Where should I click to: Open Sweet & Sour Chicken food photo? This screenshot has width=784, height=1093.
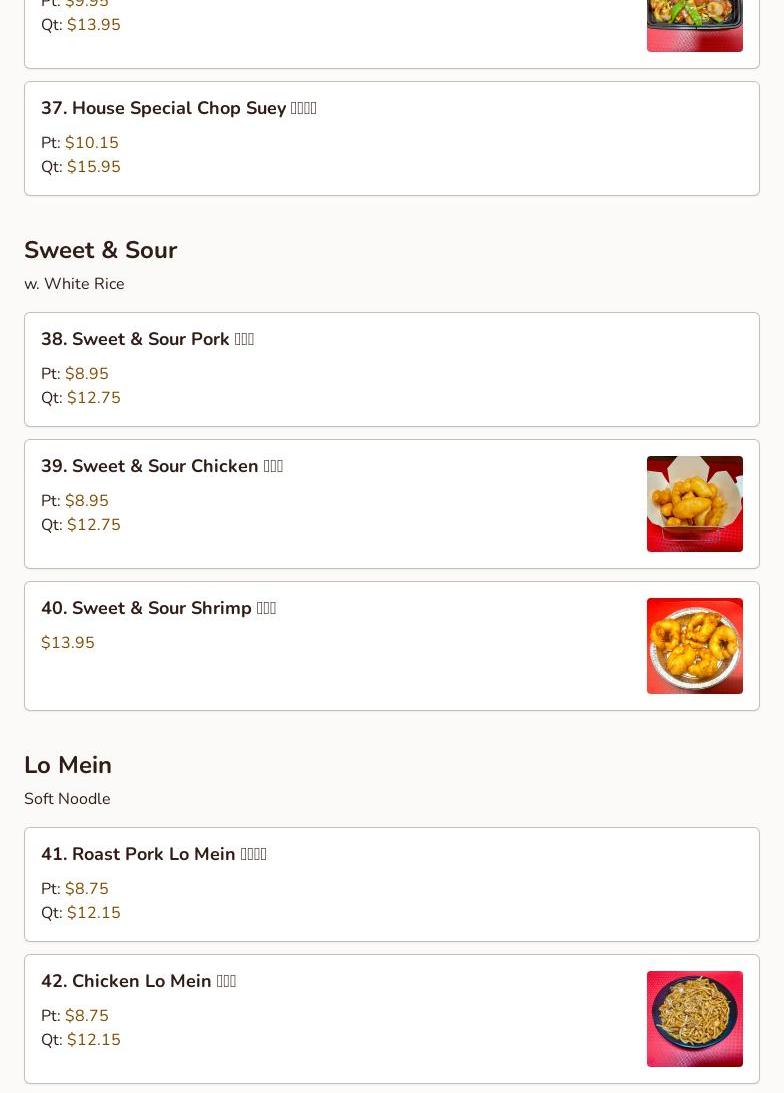click(694, 503)
